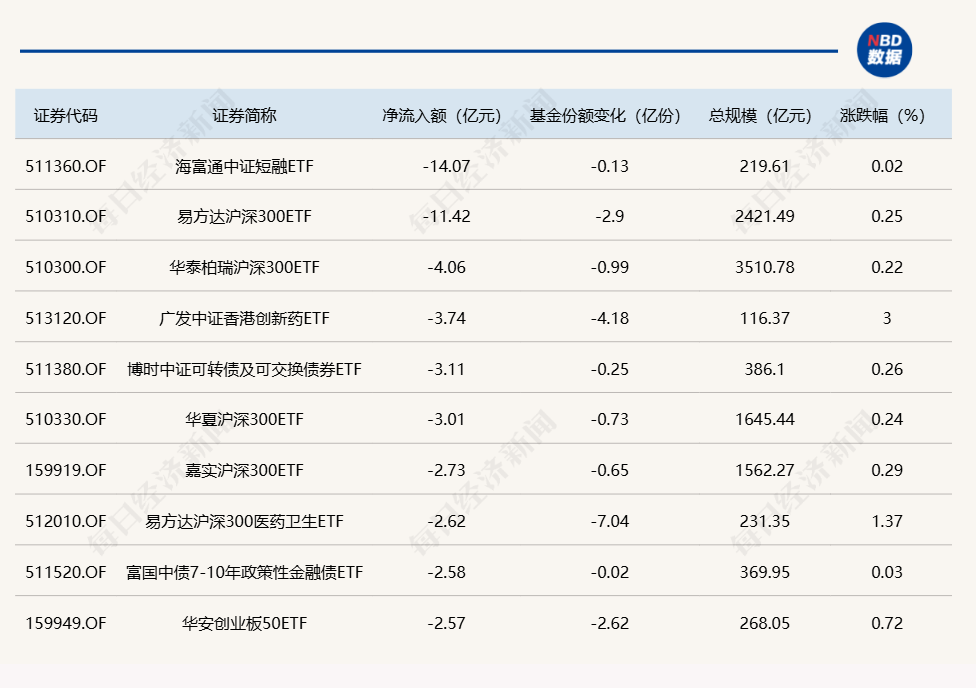Click the 证券代码 column header
This screenshot has height=688, width=976.
(66, 115)
